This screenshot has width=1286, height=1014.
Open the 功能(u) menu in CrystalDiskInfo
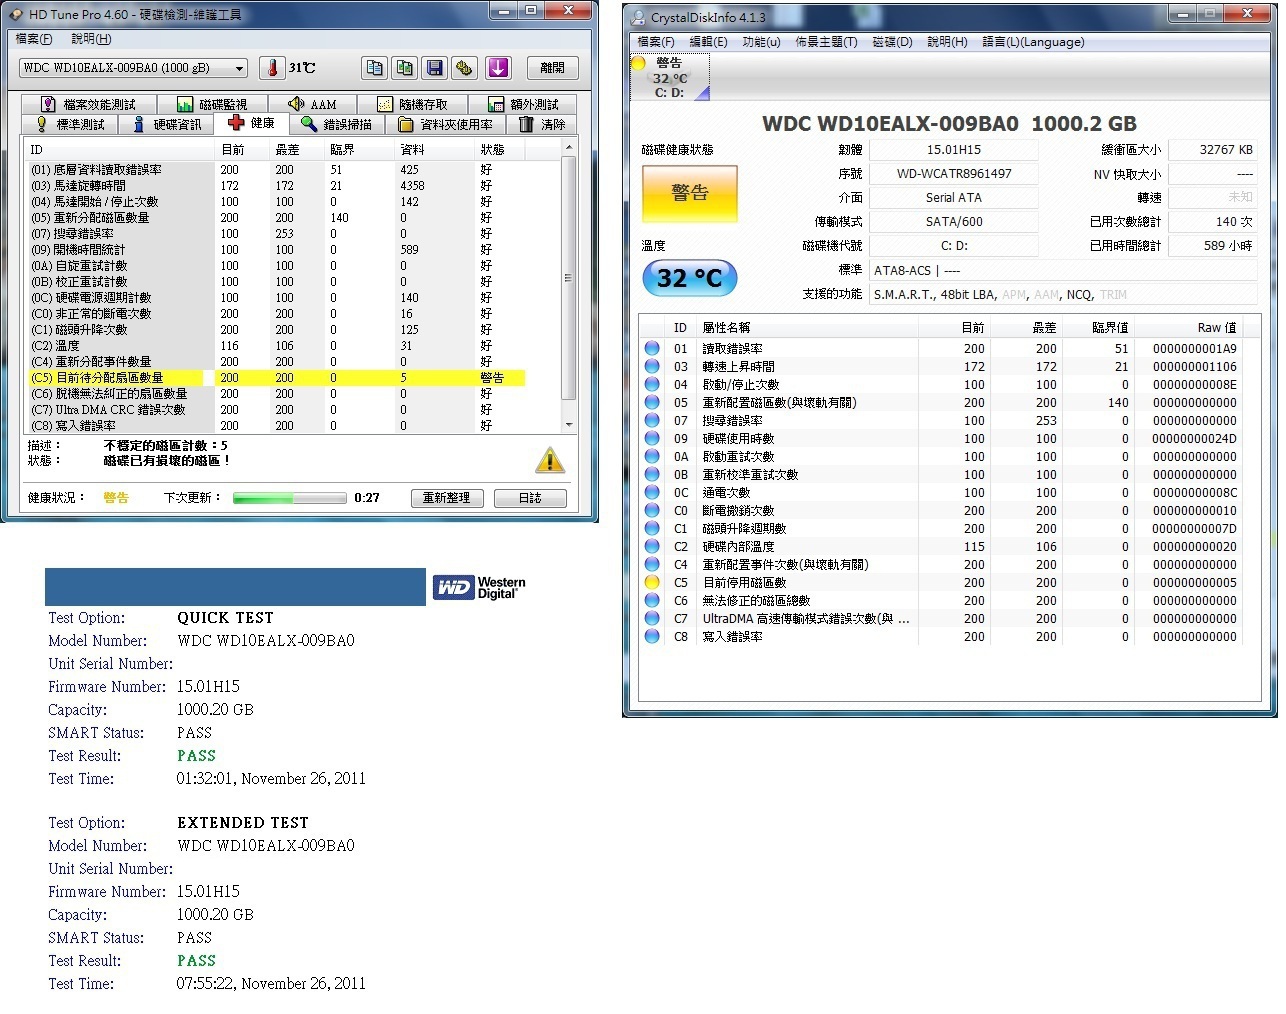tap(761, 42)
